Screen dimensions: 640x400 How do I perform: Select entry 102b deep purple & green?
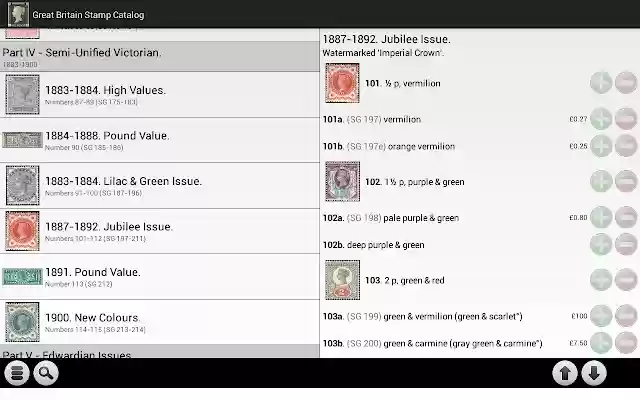click(373, 245)
